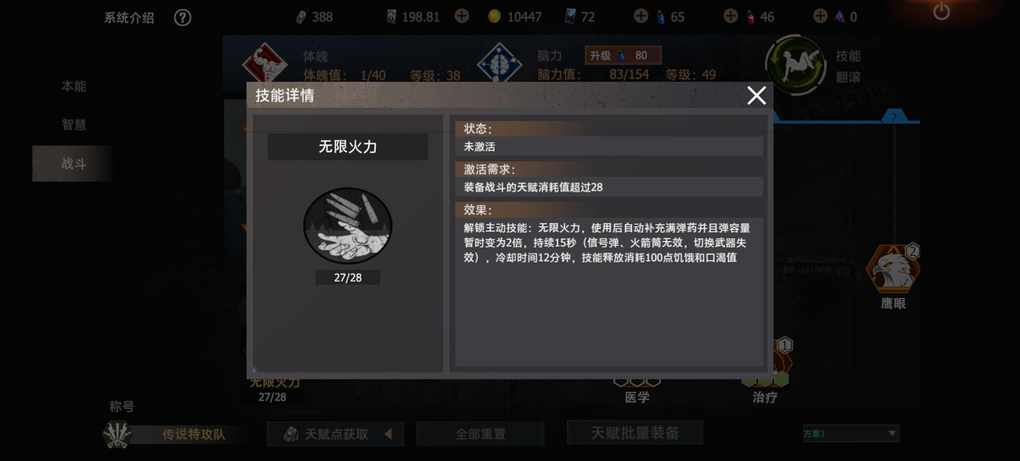Add currency with plus next to 198.81
The height and width of the screenshot is (461, 1020).
461,16
